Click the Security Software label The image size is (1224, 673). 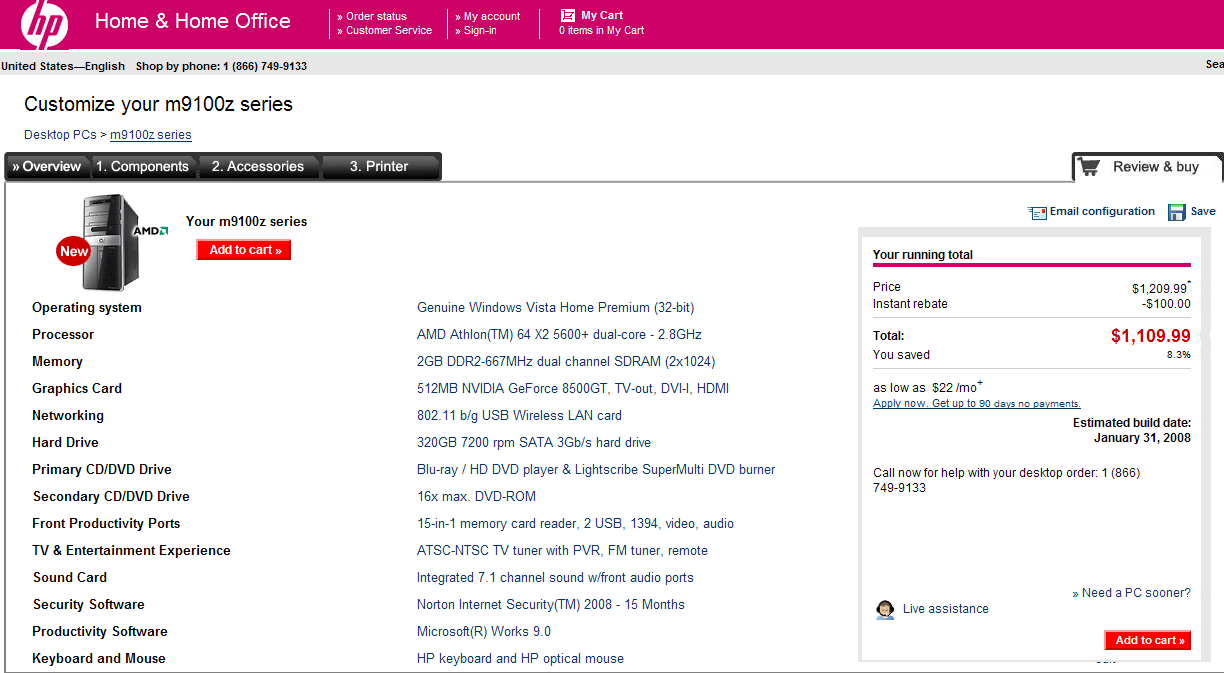tap(88, 605)
